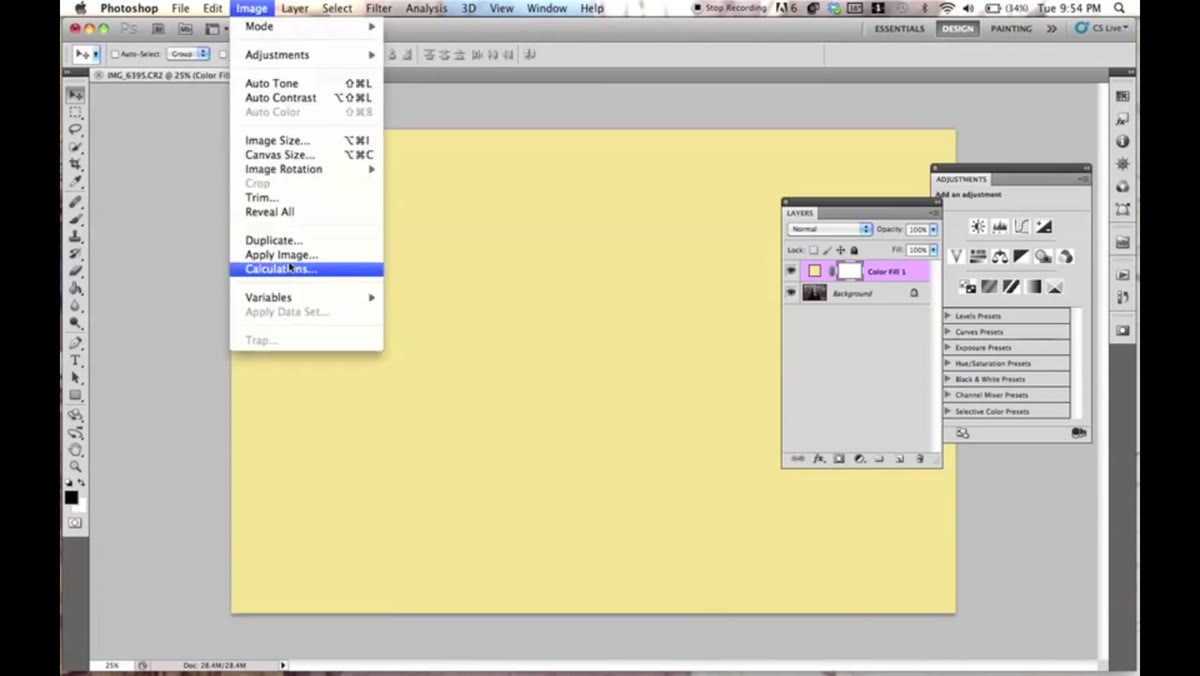Viewport: 1200px width, 676px height.
Task: Link layers using chain icon
Action: click(x=798, y=459)
